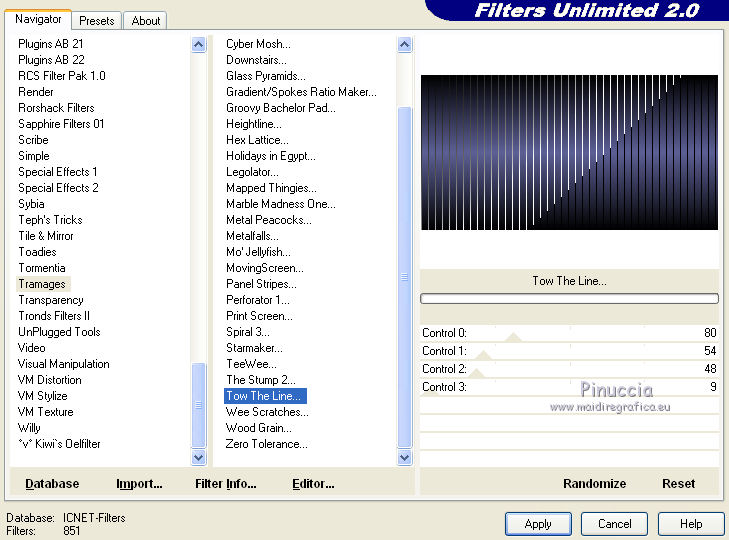Click the Apply button
729x540 pixels.
click(538, 524)
